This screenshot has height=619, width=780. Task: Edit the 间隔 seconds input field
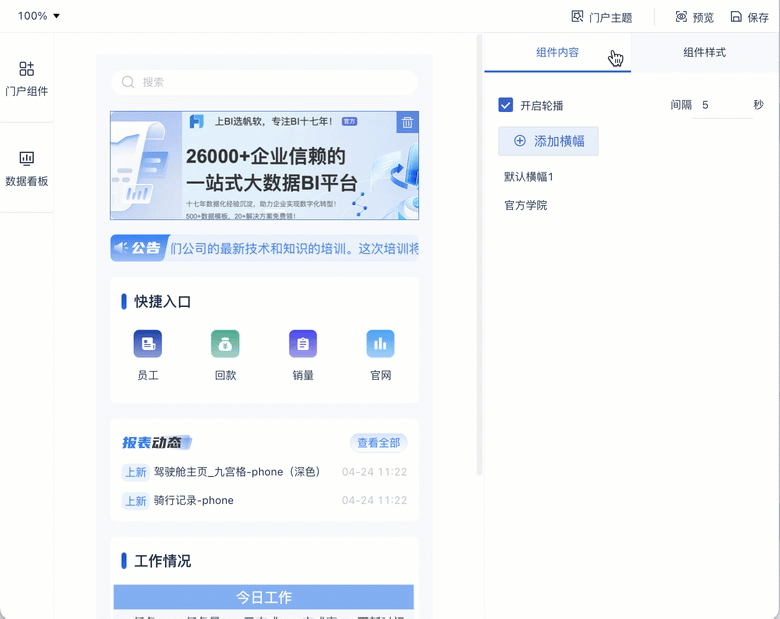[722, 105]
